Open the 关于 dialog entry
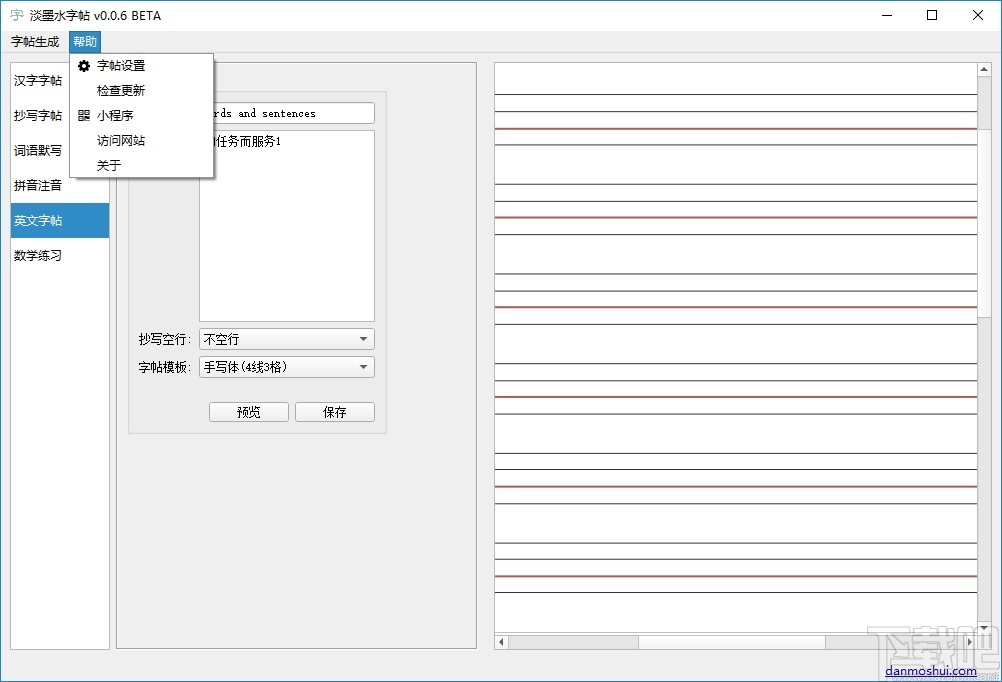Viewport: 1002px width, 682px height. tap(141, 166)
